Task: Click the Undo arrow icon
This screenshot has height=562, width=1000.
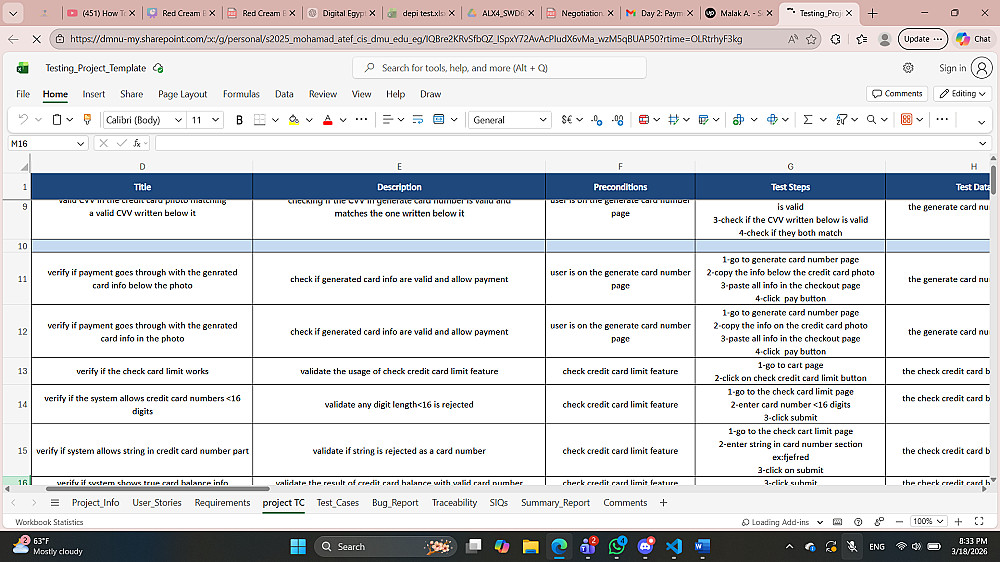Action: (23, 119)
